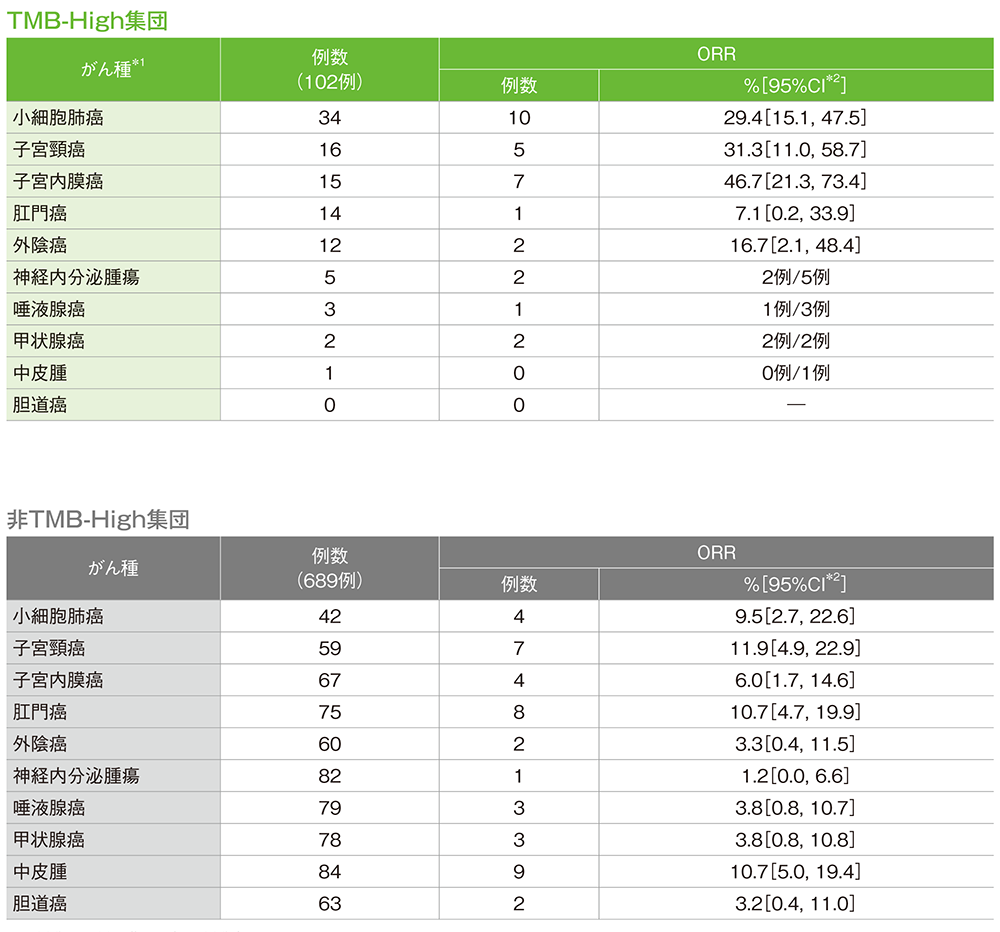Select 胆道癌 row label in non-TMB-High table
The height and width of the screenshot is (932, 1000).
pos(40,904)
